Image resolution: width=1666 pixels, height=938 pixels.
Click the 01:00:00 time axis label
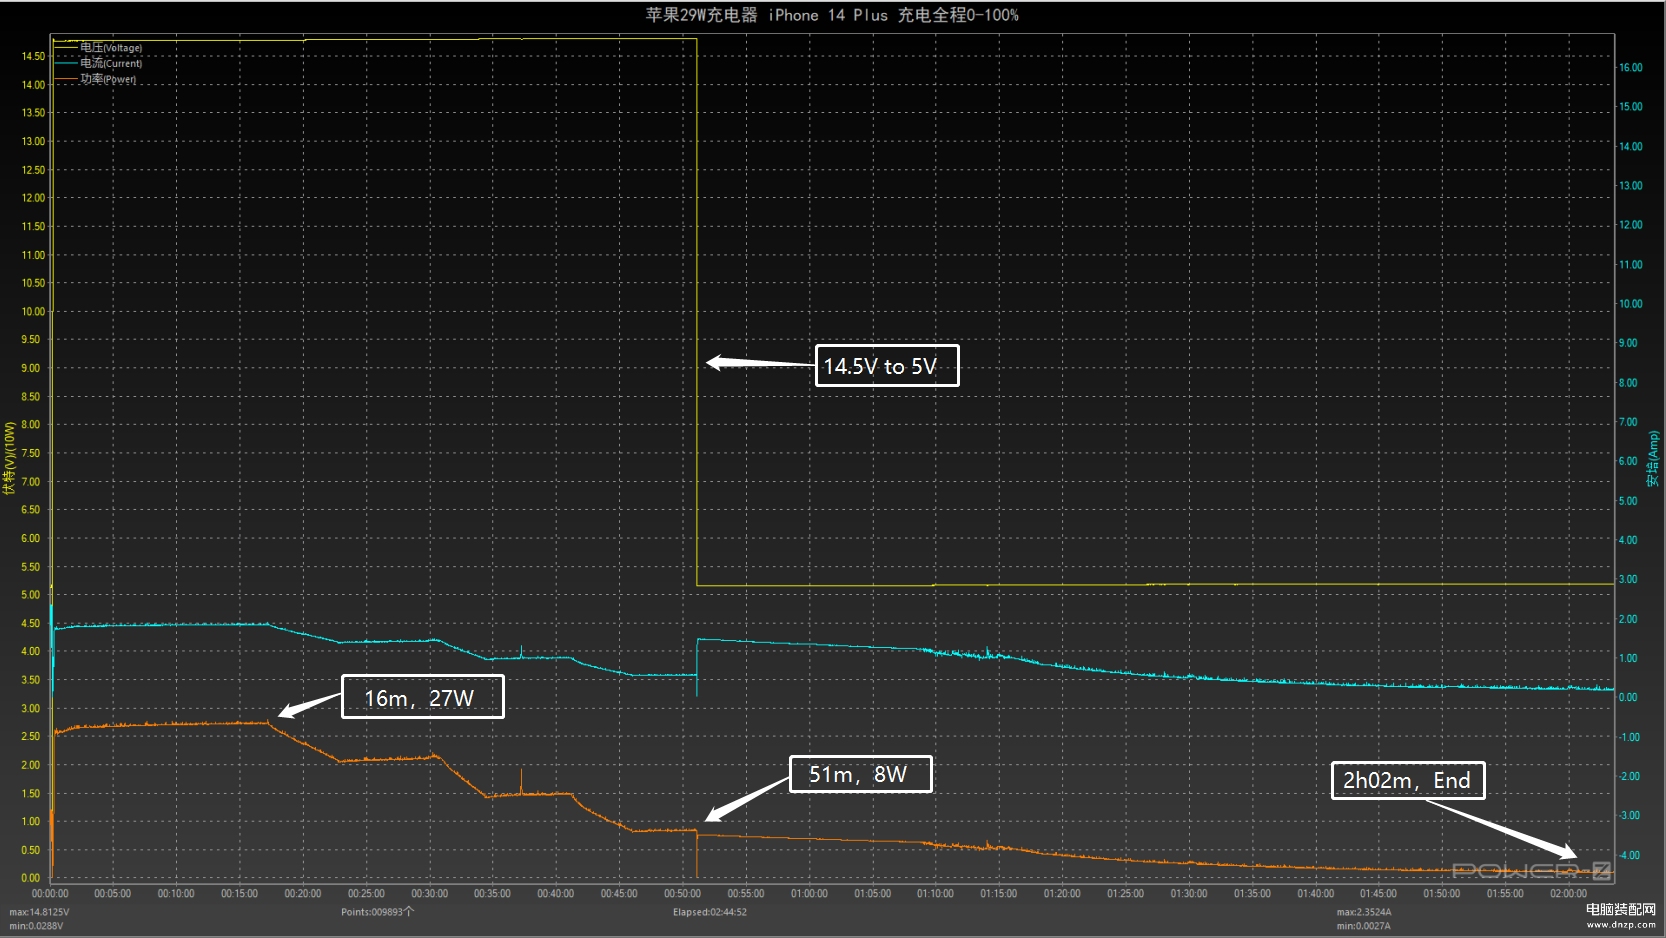coord(809,894)
